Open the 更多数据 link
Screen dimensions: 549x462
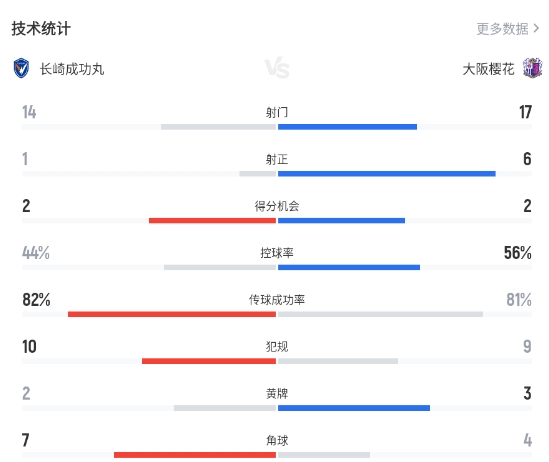coord(502,29)
